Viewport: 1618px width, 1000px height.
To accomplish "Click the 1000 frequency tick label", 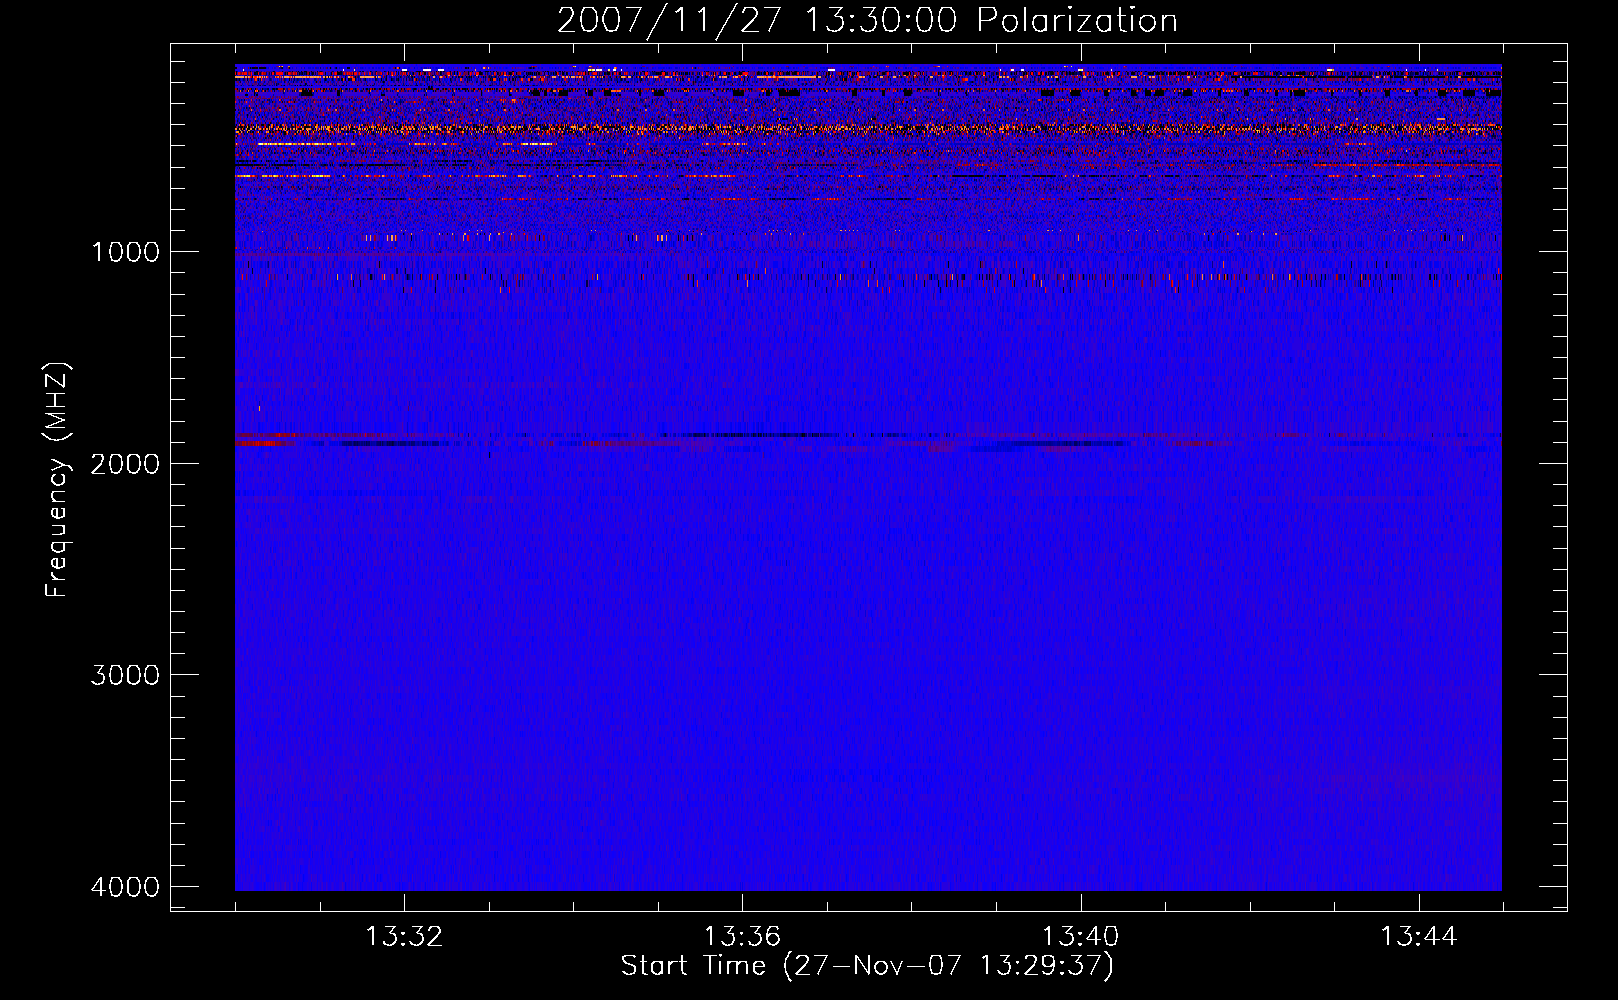I will (x=126, y=251).
